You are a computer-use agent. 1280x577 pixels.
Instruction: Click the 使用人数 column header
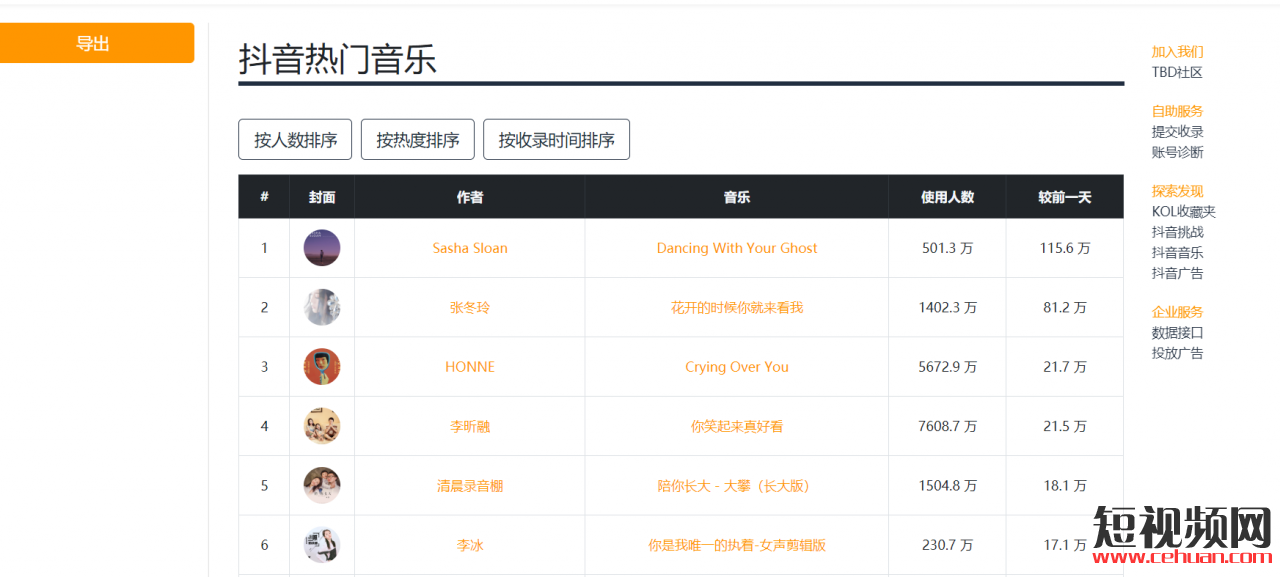(947, 197)
